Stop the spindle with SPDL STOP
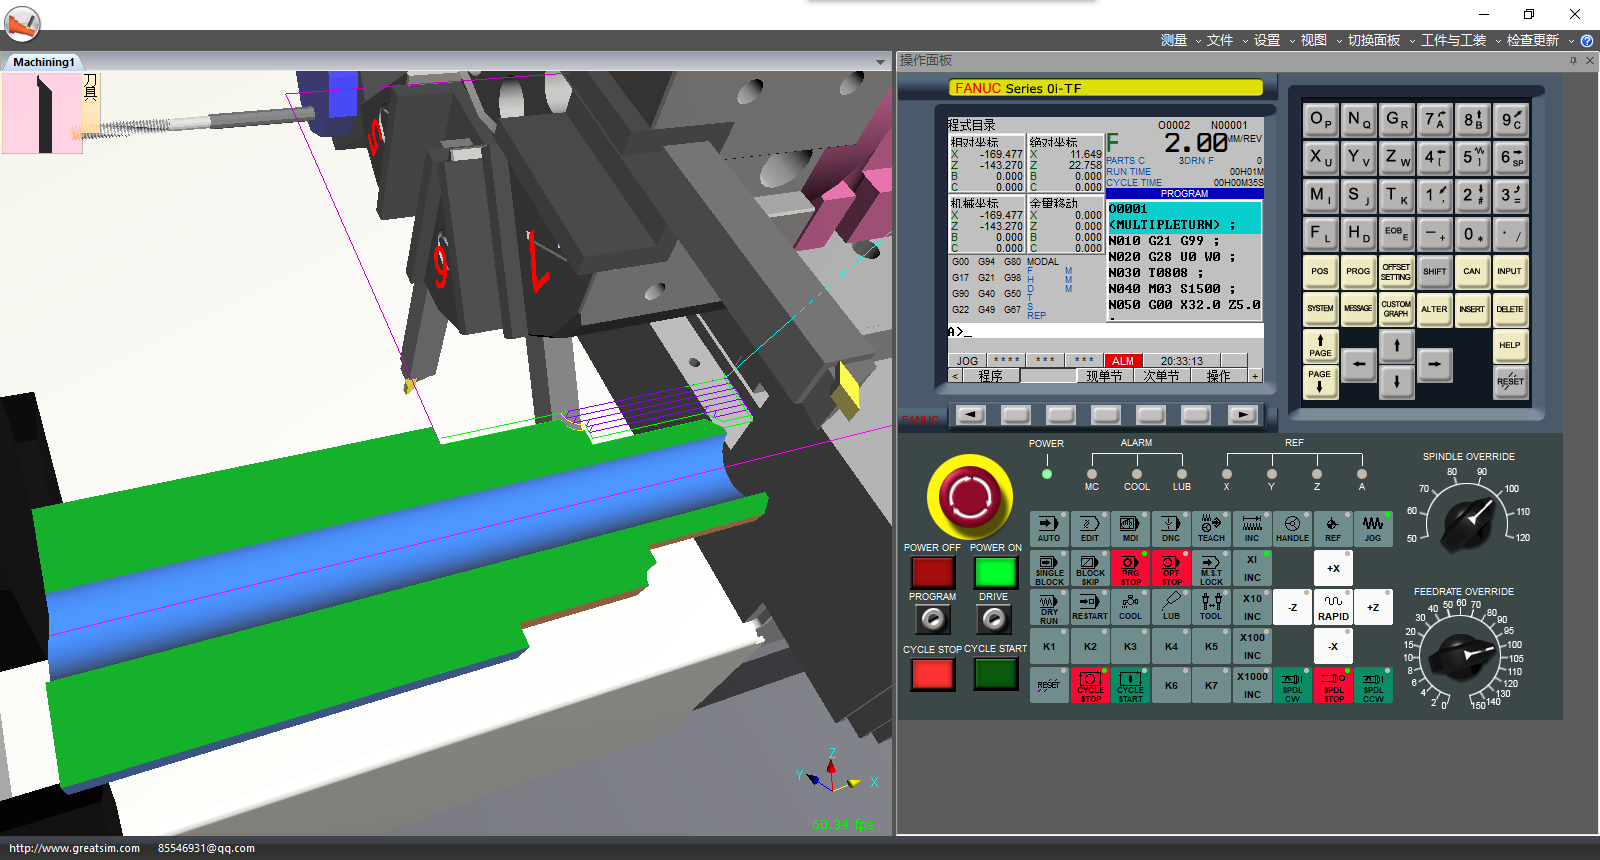Viewport: 1600px width, 860px height. [1333, 685]
